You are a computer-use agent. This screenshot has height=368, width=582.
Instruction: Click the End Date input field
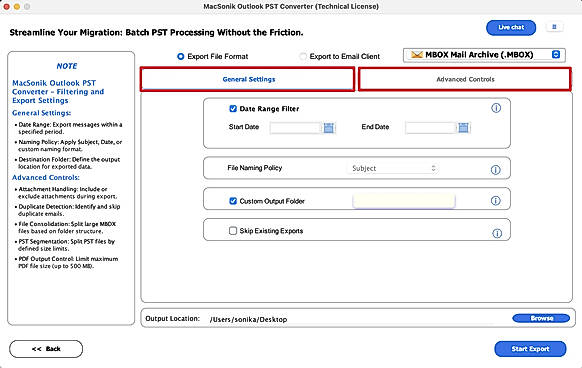point(431,128)
